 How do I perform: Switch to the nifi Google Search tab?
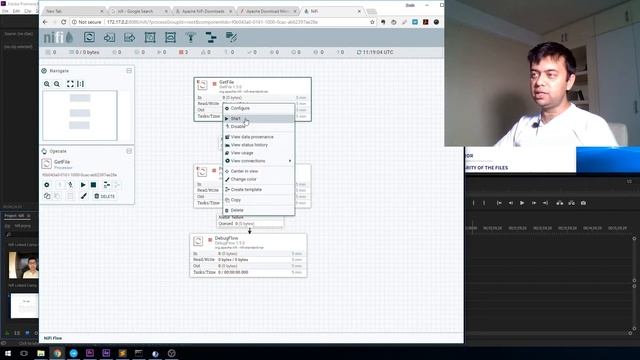[139, 11]
